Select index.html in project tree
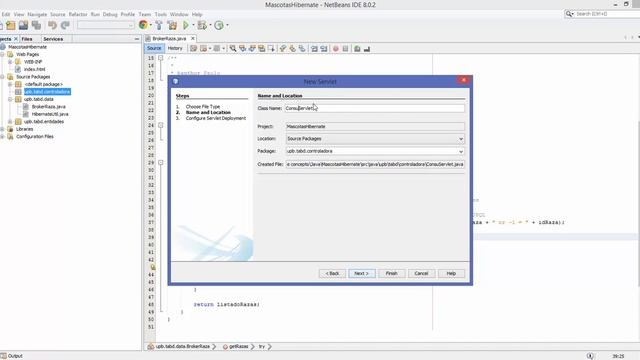 [x=34, y=69]
